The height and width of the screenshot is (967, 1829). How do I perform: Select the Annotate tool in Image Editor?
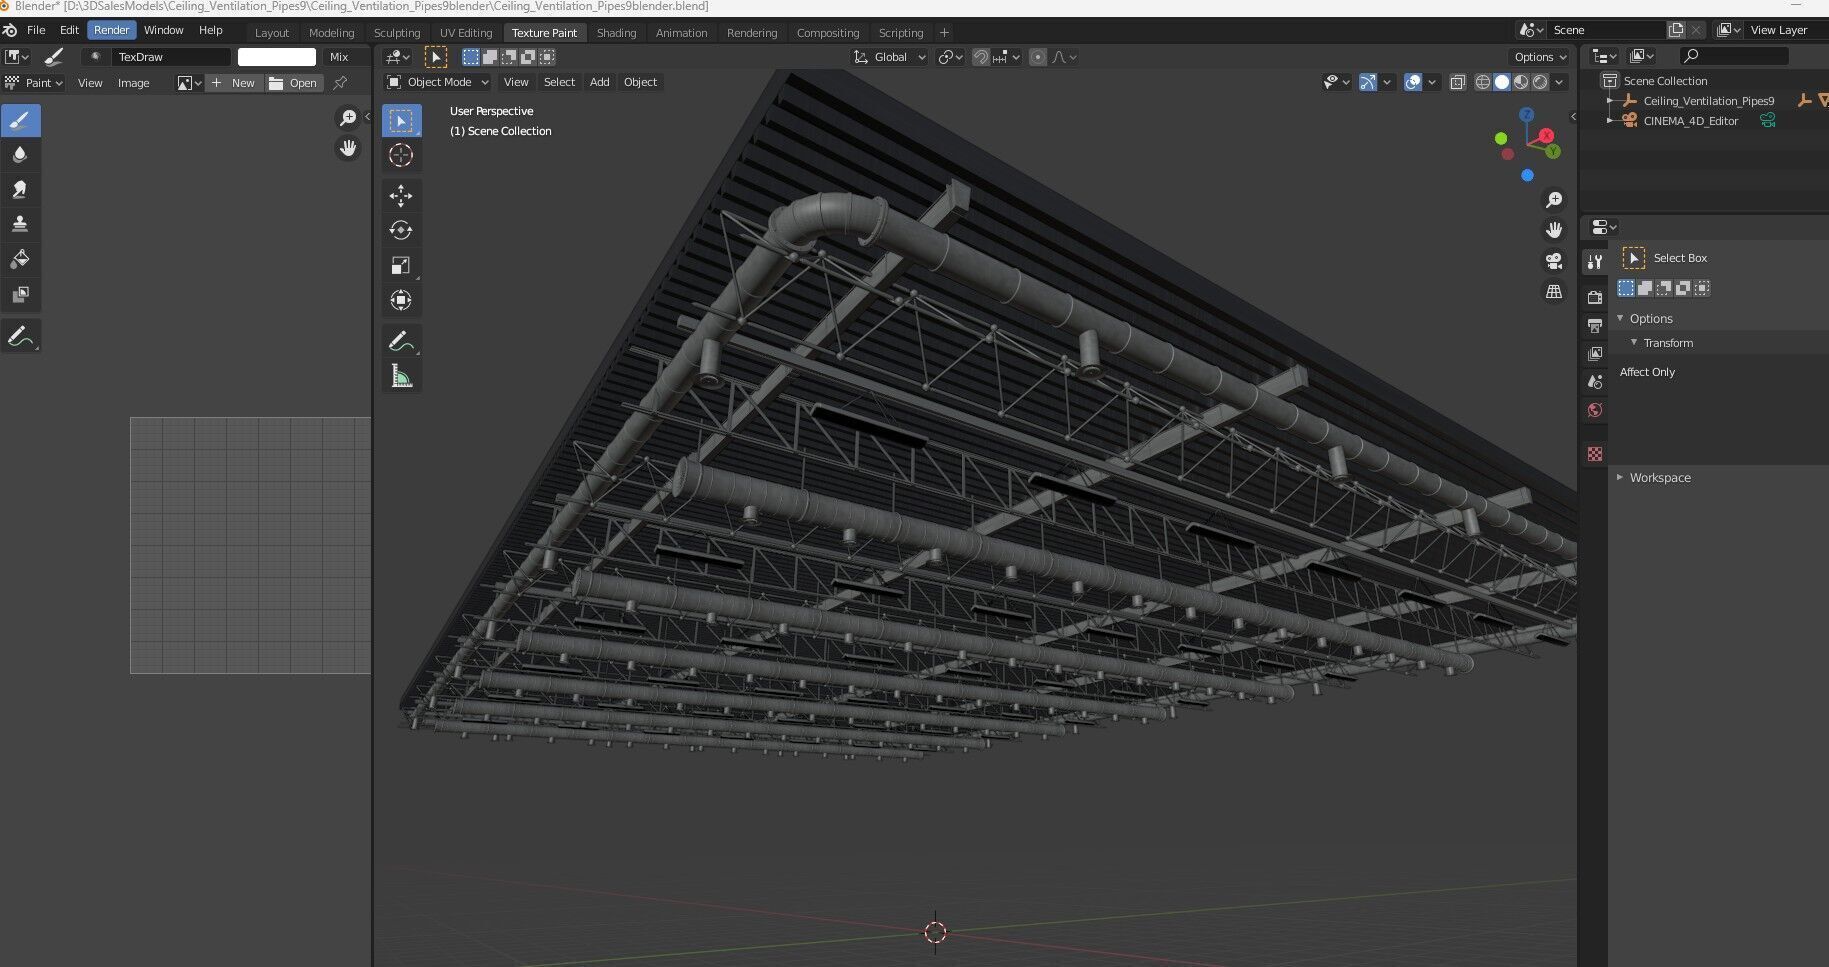(x=20, y=337)
